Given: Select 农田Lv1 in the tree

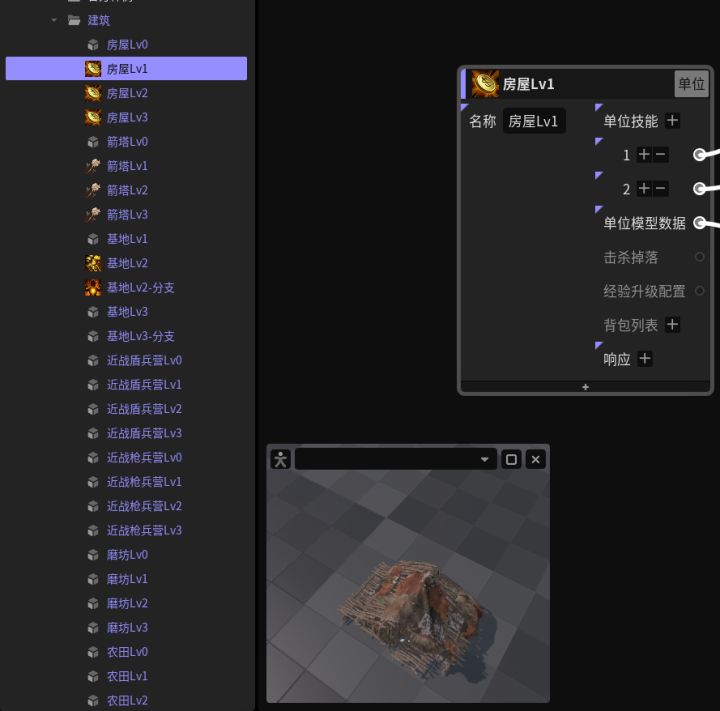Looking at the screenshot, I should [127, 676].
